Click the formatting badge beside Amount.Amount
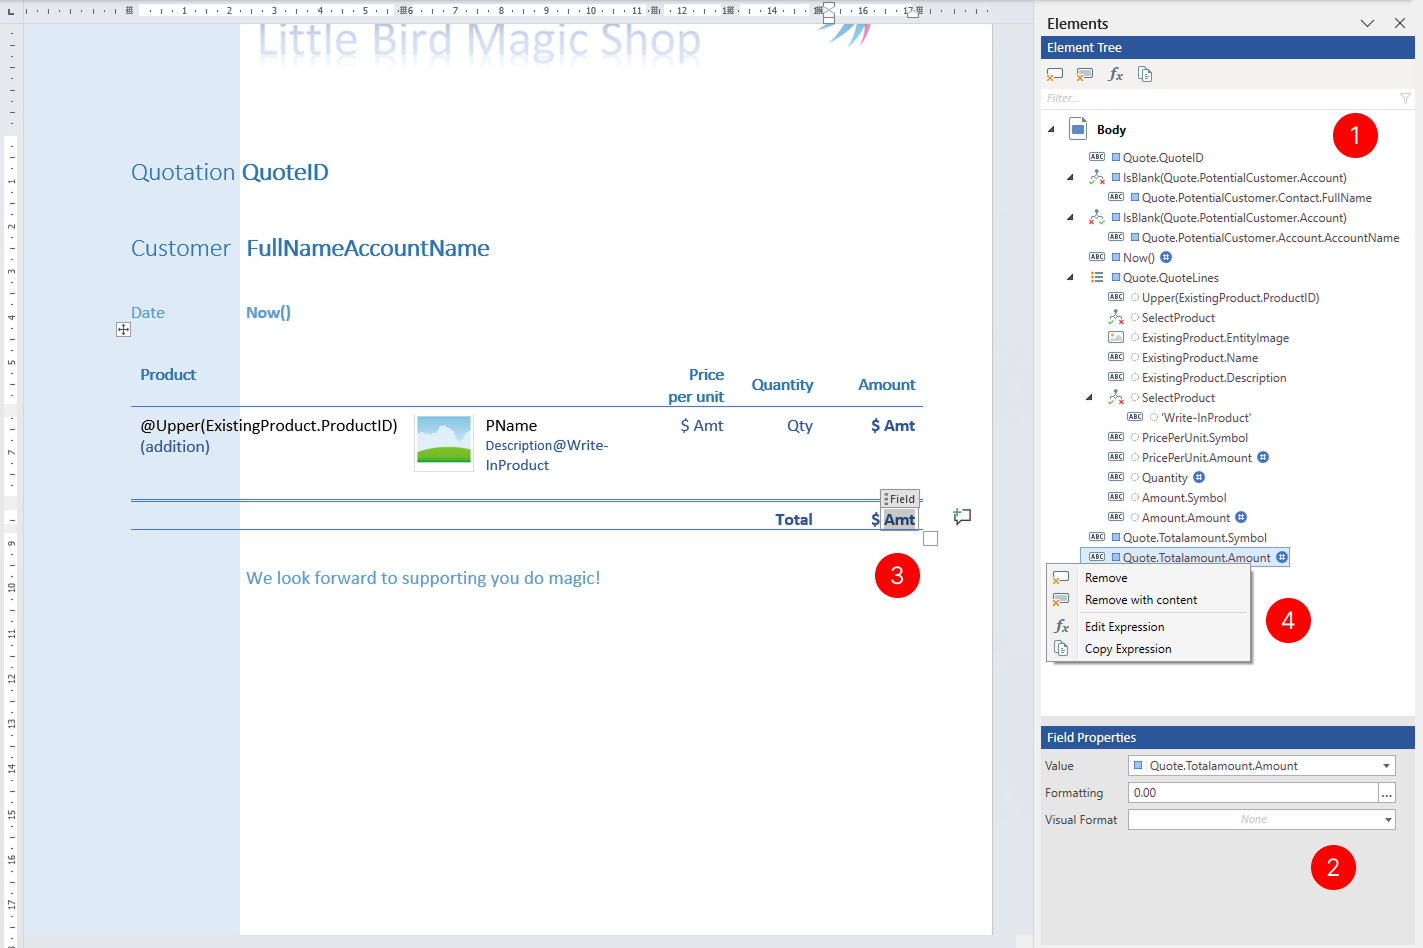Viewport: 1423px width, 948px height. click(1241, 517)
